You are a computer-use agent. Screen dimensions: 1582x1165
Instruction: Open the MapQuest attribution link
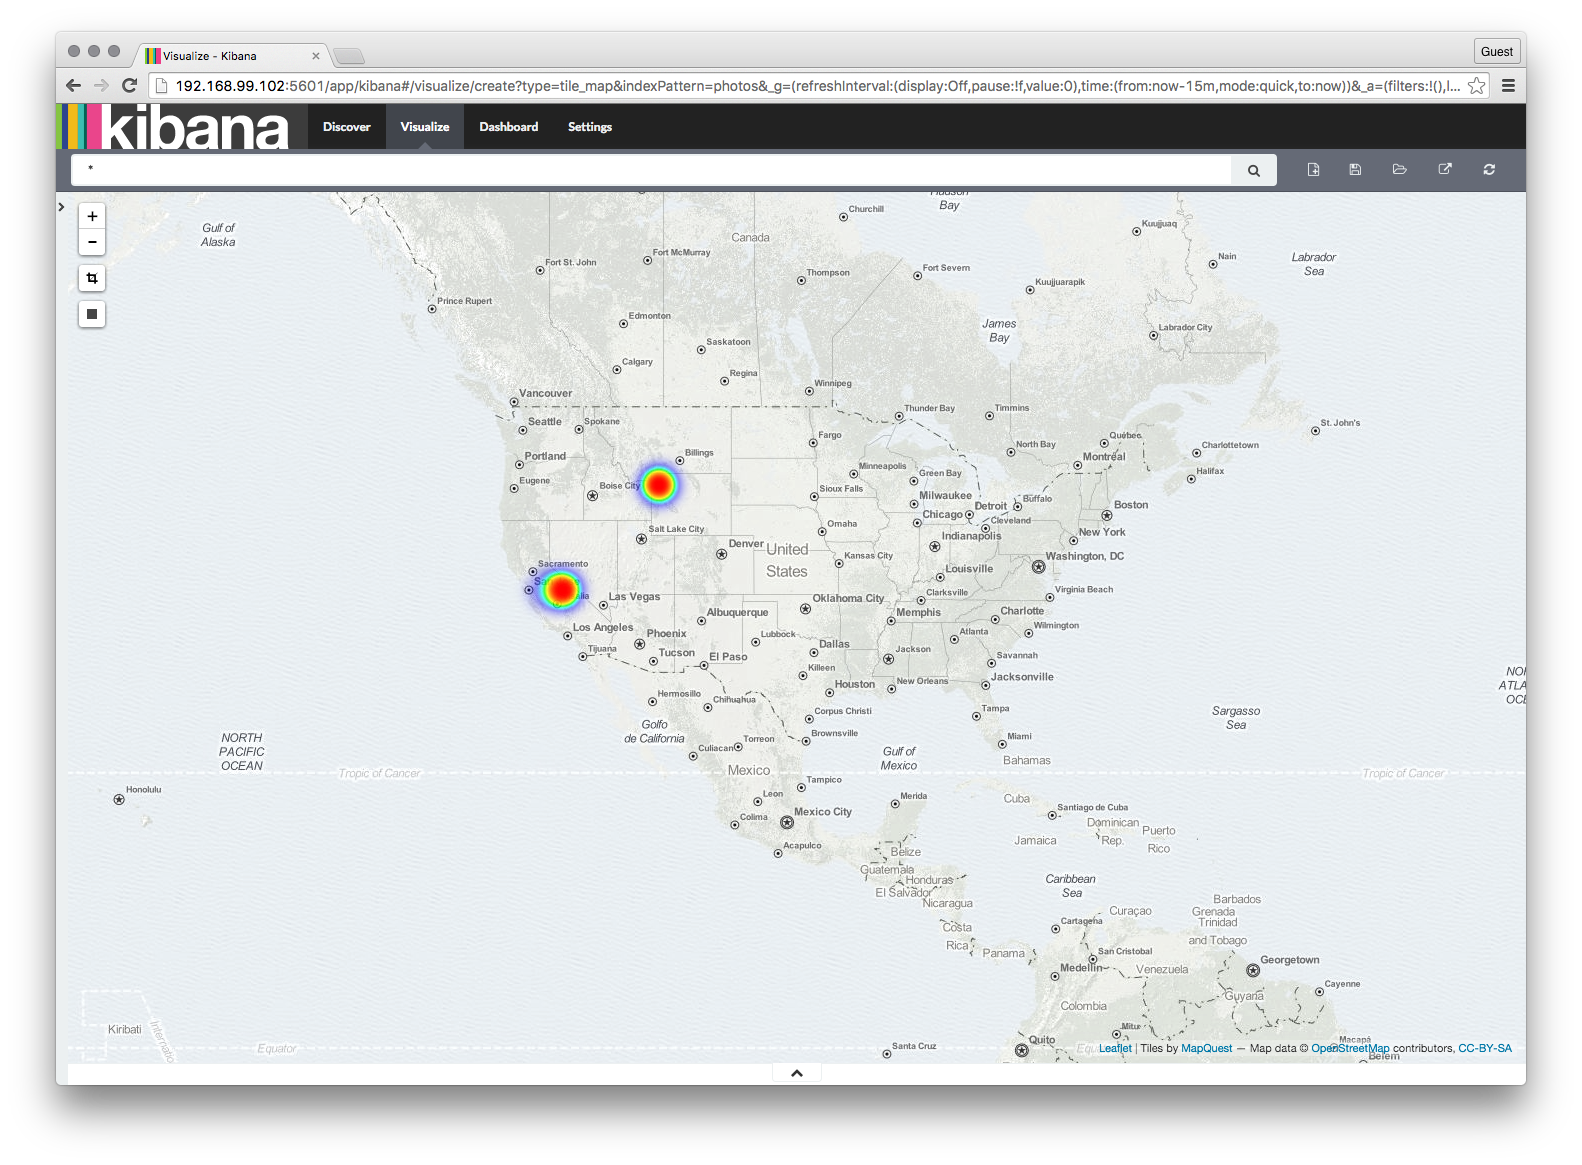(1207, 1048)
